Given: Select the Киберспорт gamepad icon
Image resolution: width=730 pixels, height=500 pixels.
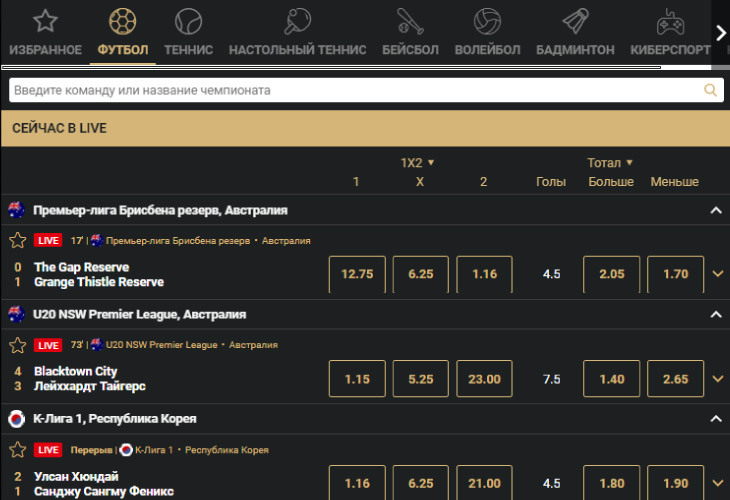Looking at the screenshot, I should (670, 22).
